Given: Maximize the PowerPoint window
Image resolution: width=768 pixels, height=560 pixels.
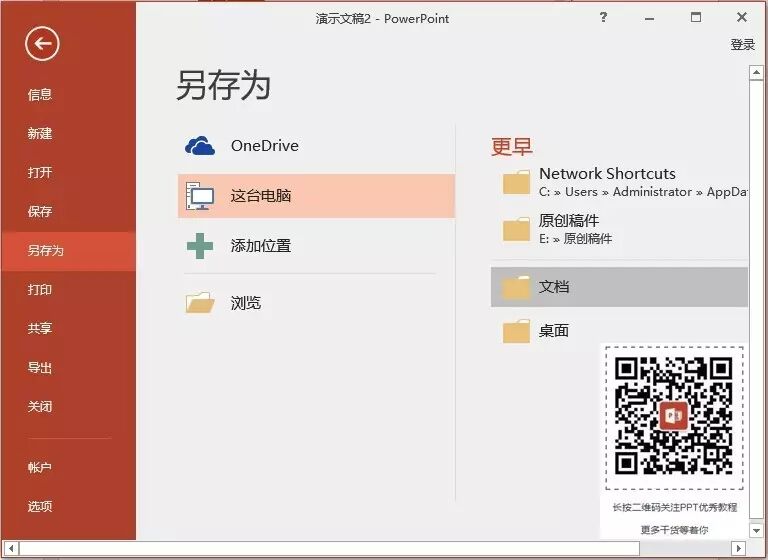Looking at the screenshot, I should coord(696,18).
